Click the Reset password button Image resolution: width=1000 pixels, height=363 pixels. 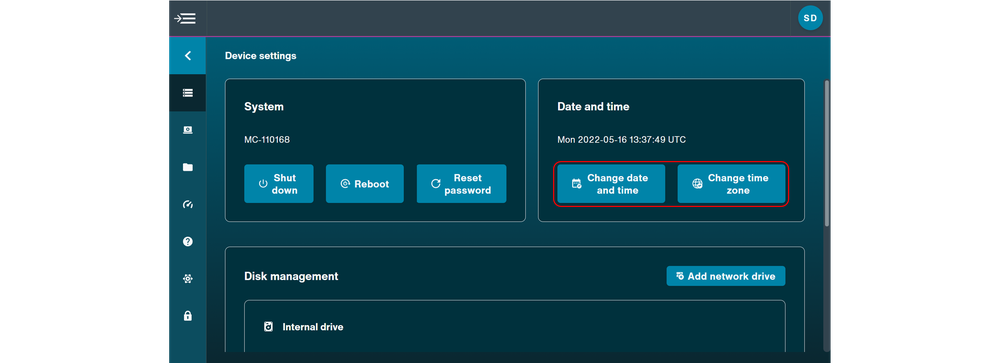(x=461, y=184)
